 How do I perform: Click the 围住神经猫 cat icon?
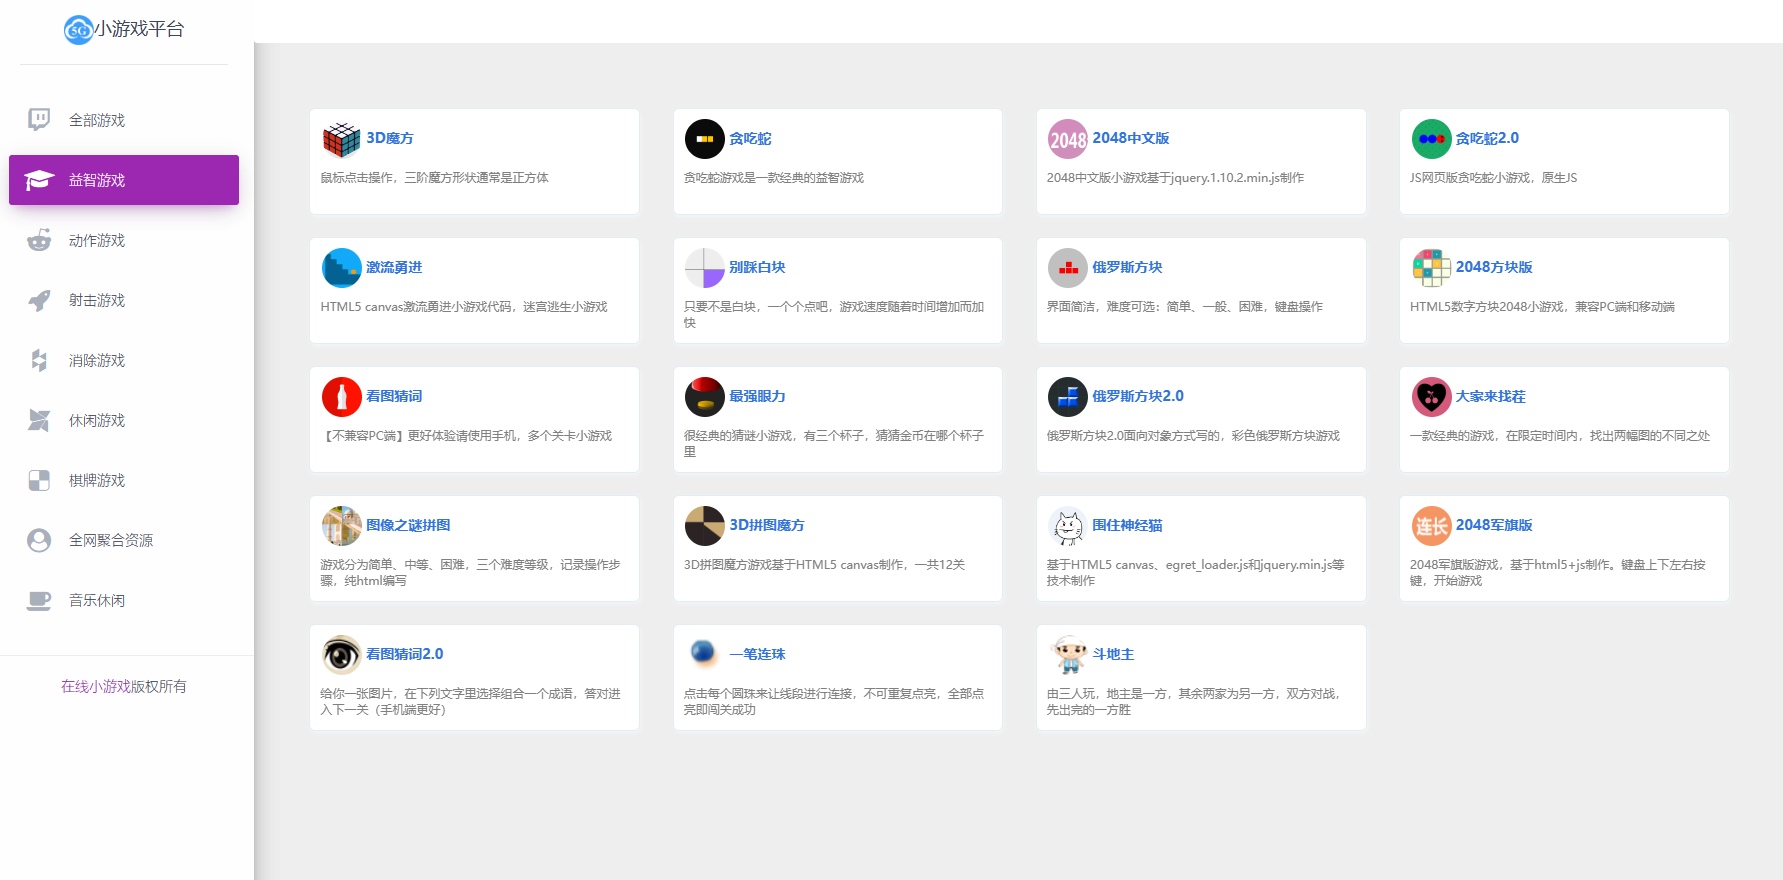(1067, 526)
